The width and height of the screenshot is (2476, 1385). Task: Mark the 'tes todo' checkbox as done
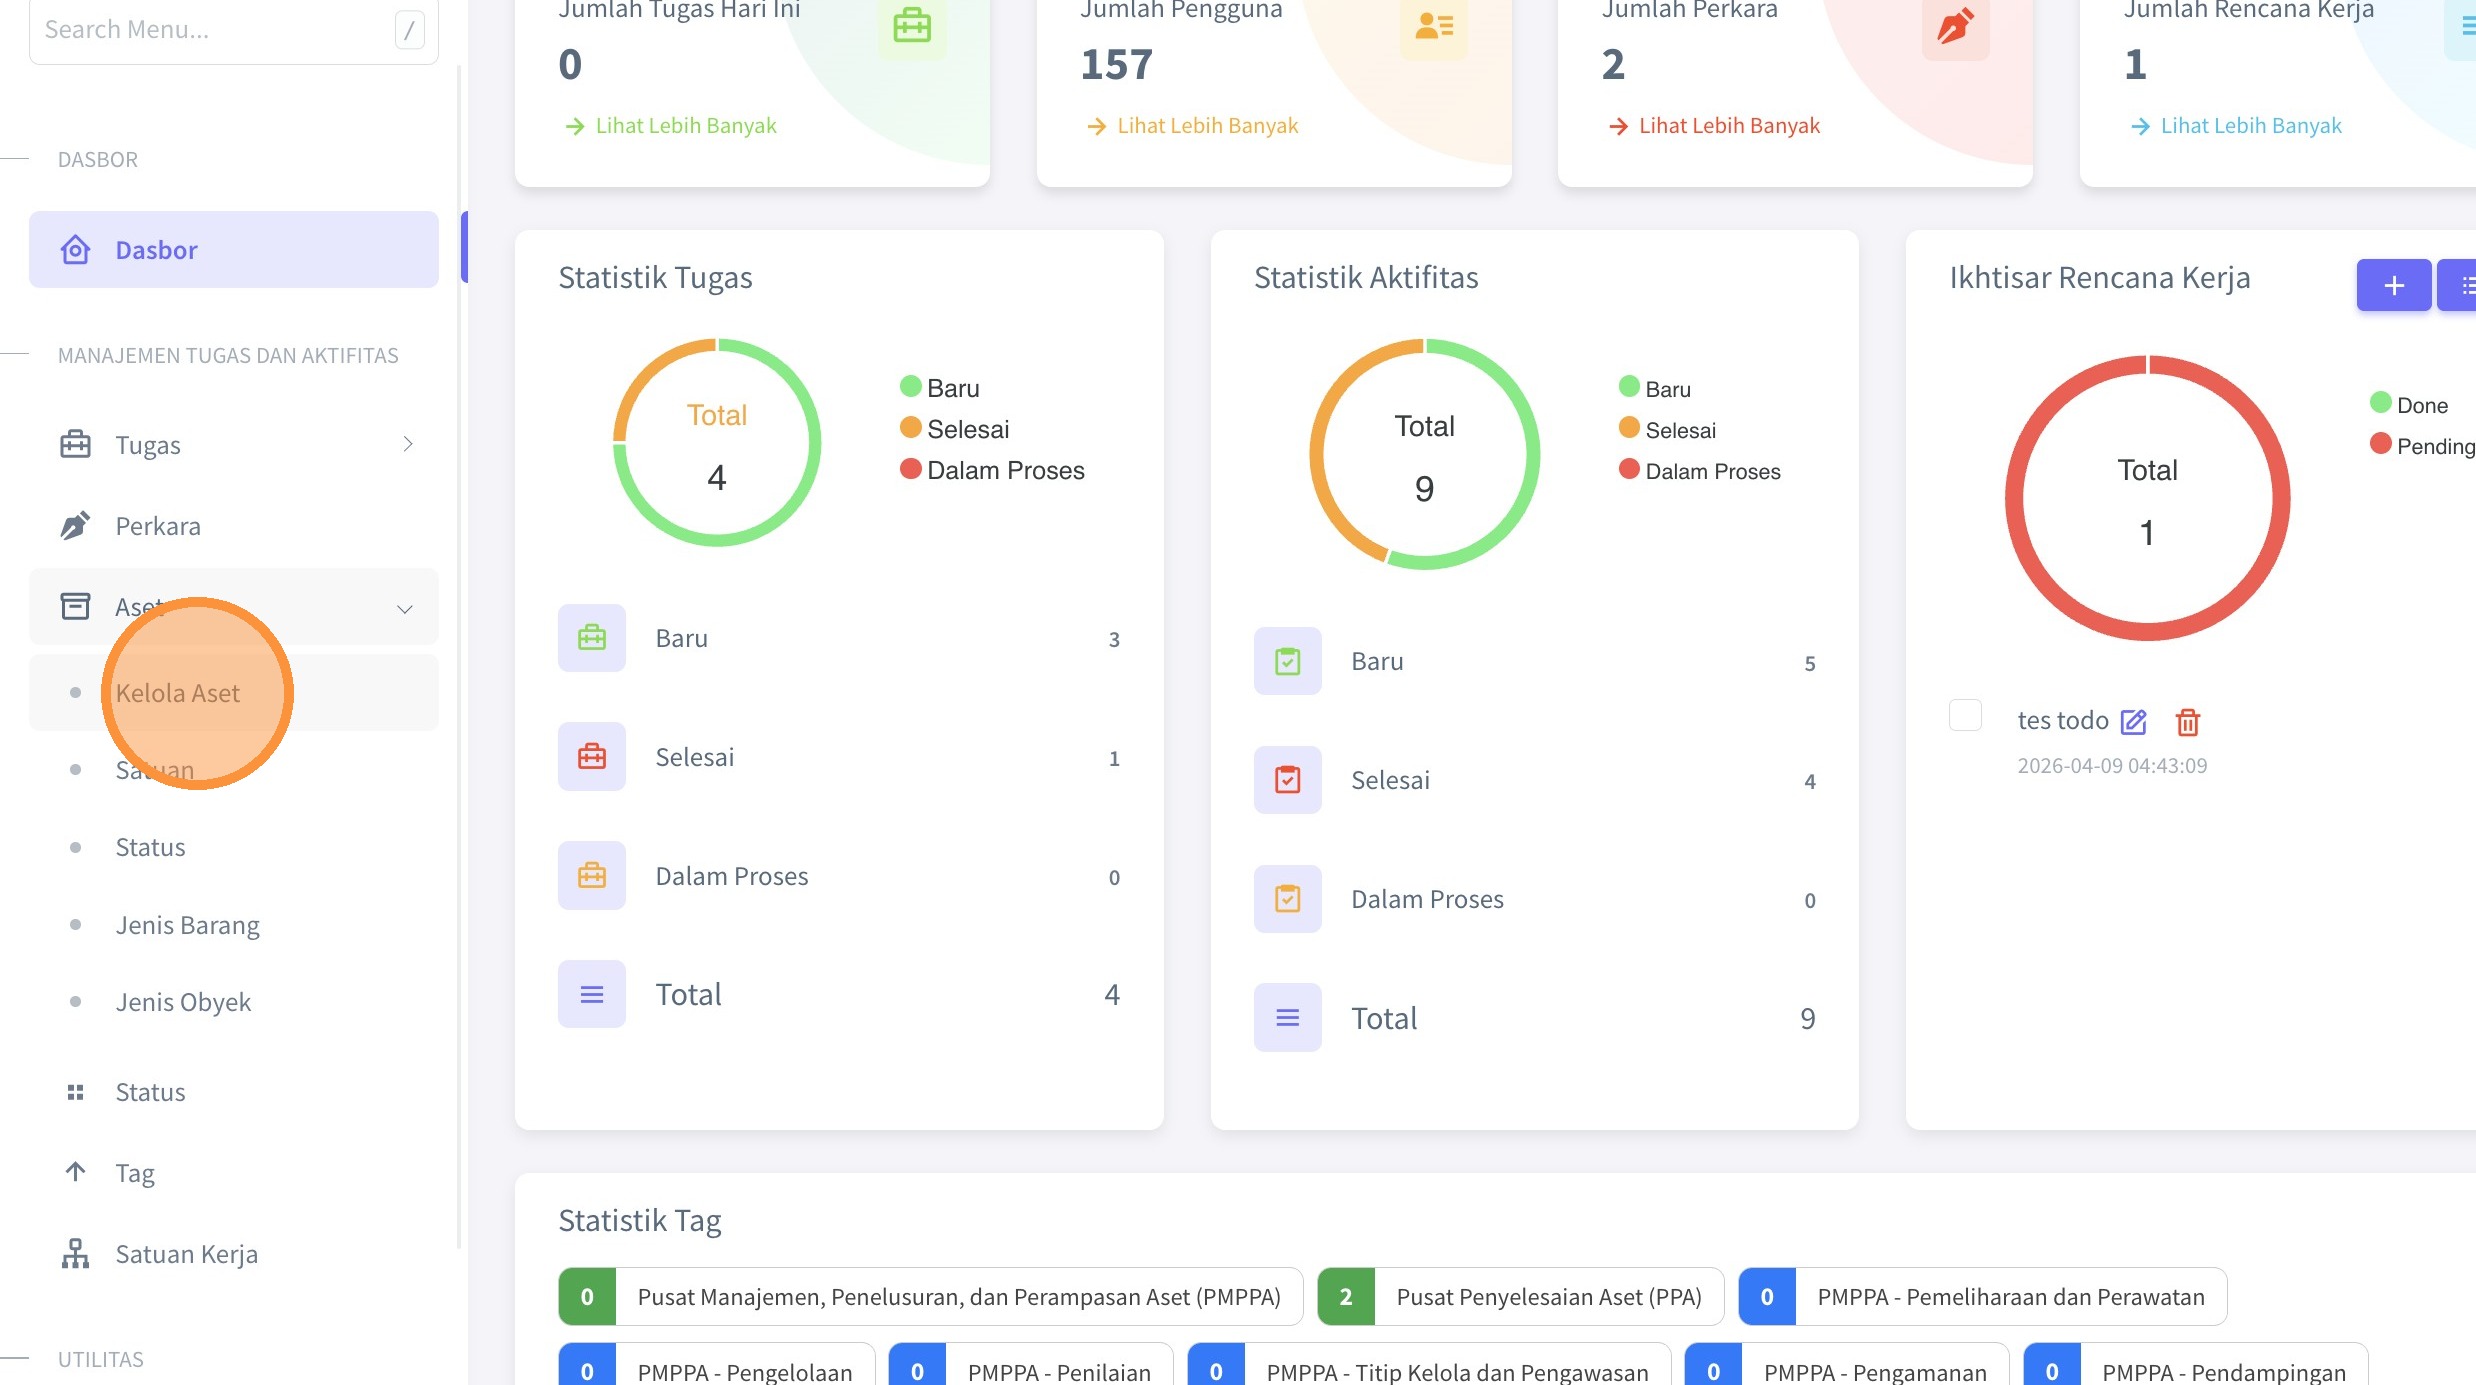[1965, 715]
